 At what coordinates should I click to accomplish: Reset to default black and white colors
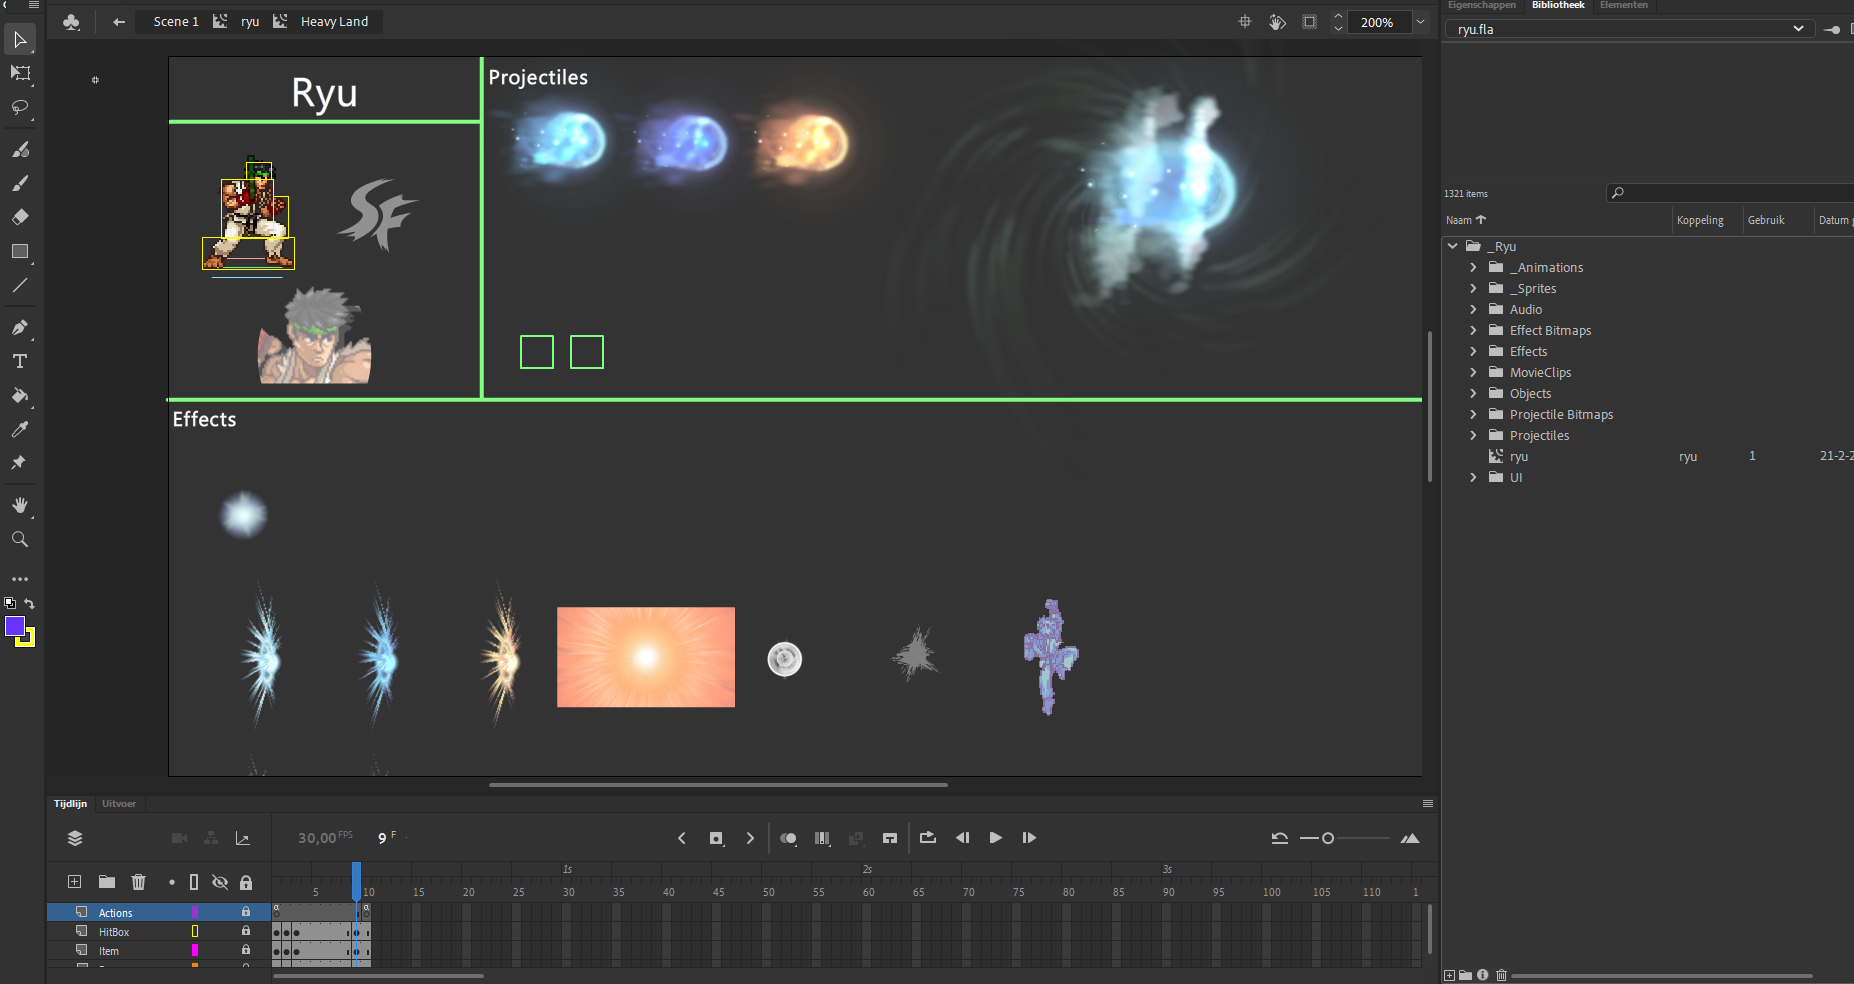[10, 603]
